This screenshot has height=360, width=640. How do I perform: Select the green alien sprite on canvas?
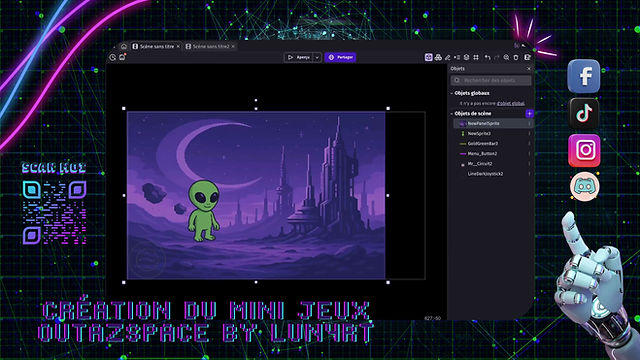(x=203, y=211)
